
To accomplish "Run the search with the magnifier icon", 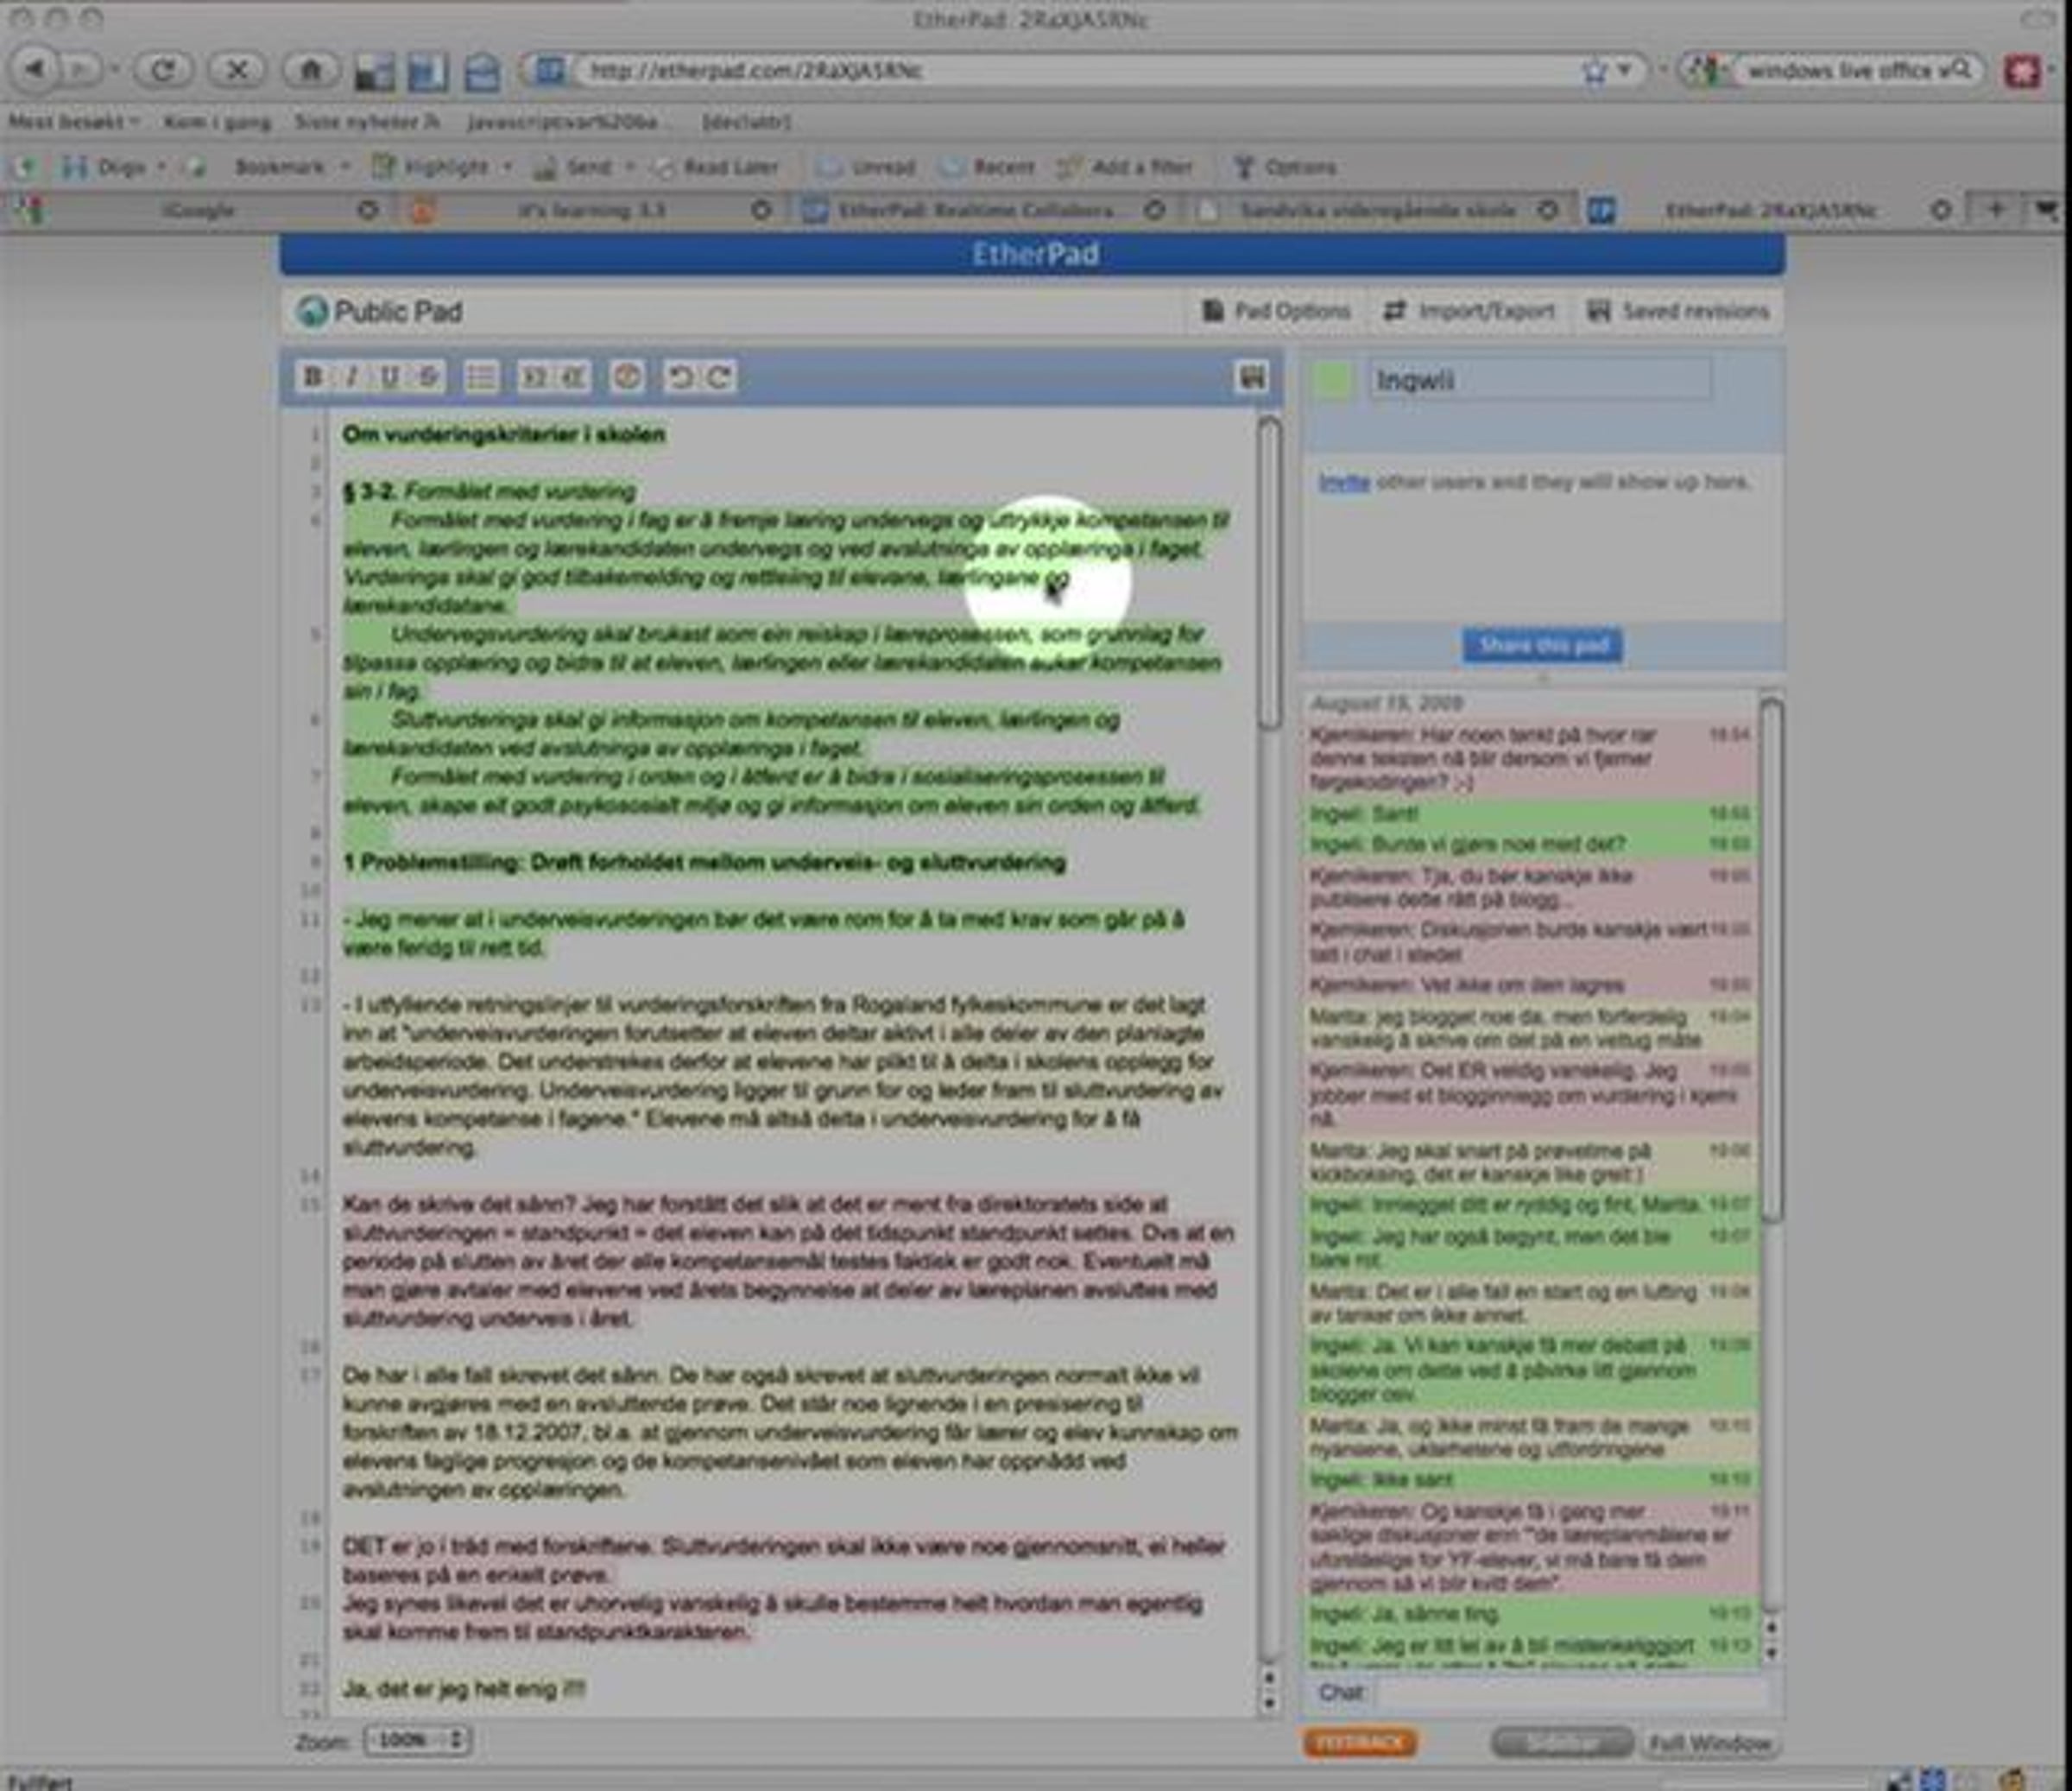I will click(x=1962, y=70).
